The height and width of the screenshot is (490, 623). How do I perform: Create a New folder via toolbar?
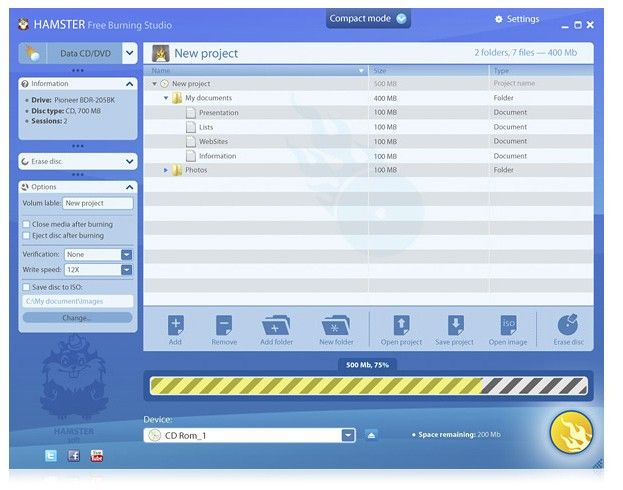coord(336,326)
